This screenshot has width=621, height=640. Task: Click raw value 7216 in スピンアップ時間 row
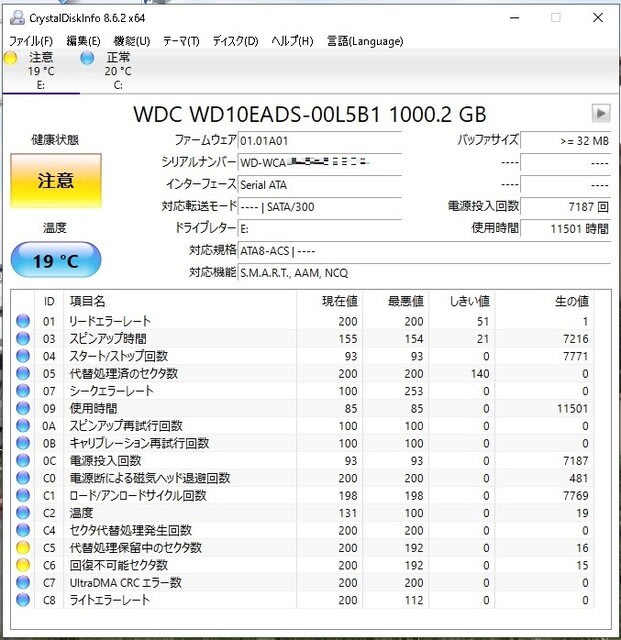coord(576,339)
